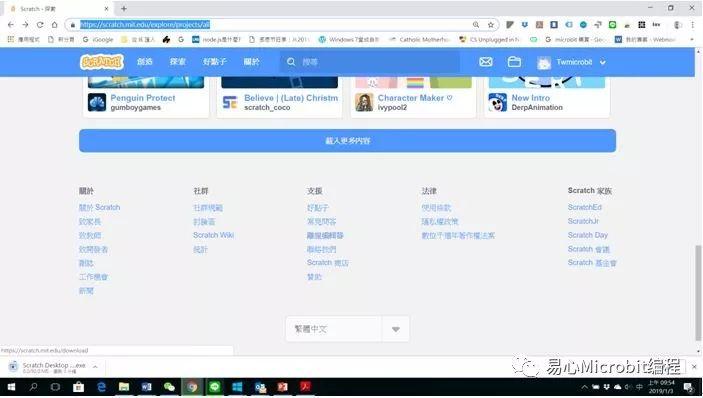Screen dimensions: 703x398
Task: Reload the page with the refresh icon
Action: 40,25
